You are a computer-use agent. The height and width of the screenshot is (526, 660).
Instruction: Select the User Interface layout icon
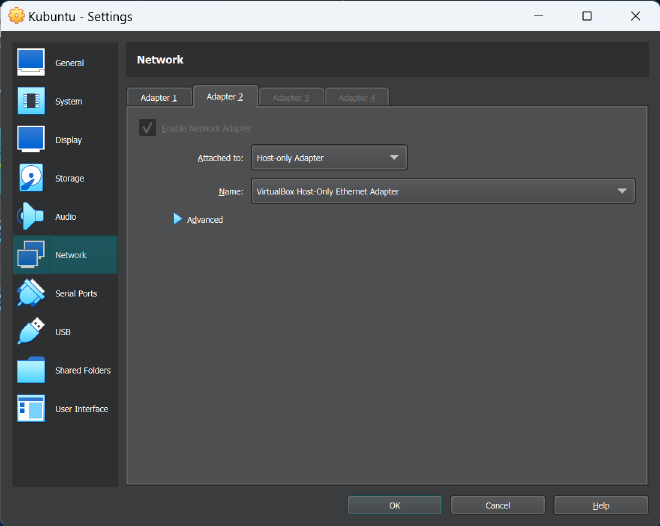pyautogui.click(x=31, y=409)
